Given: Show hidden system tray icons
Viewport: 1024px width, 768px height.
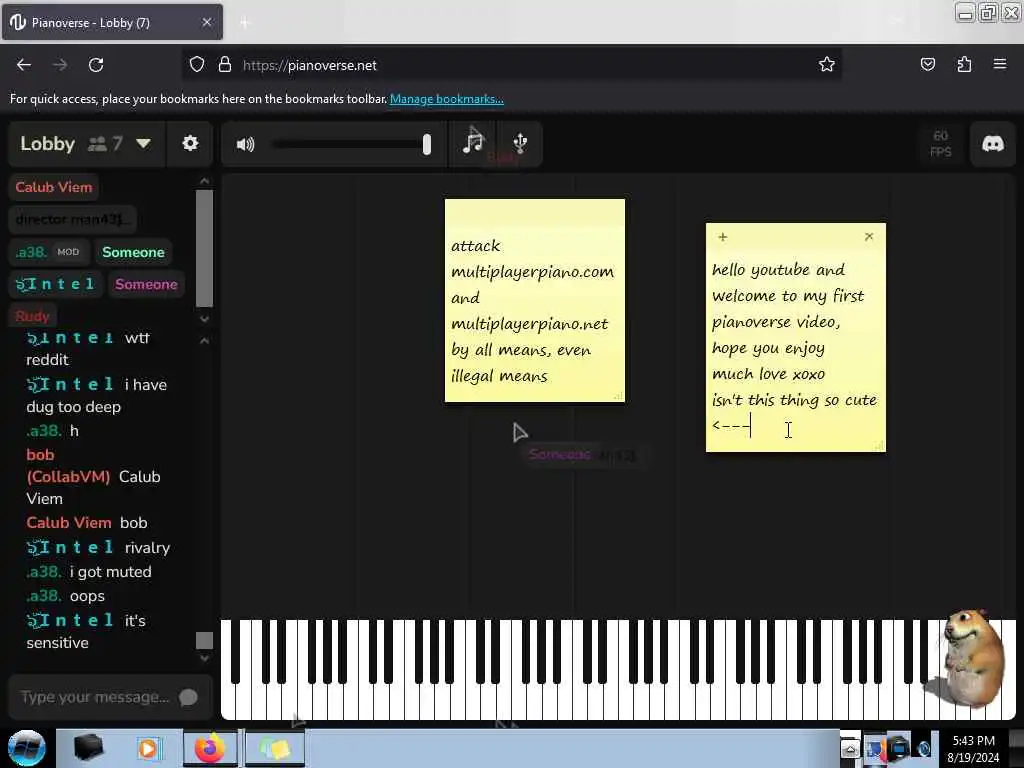Looking at the screenshot, I should click(850, 748).
